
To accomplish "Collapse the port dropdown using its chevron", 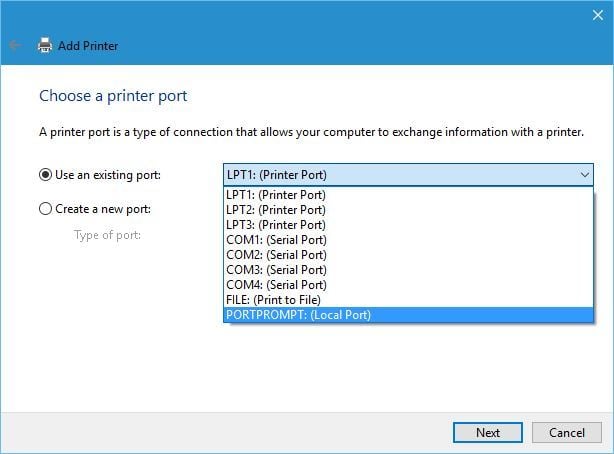I will [x=585, y=175].
